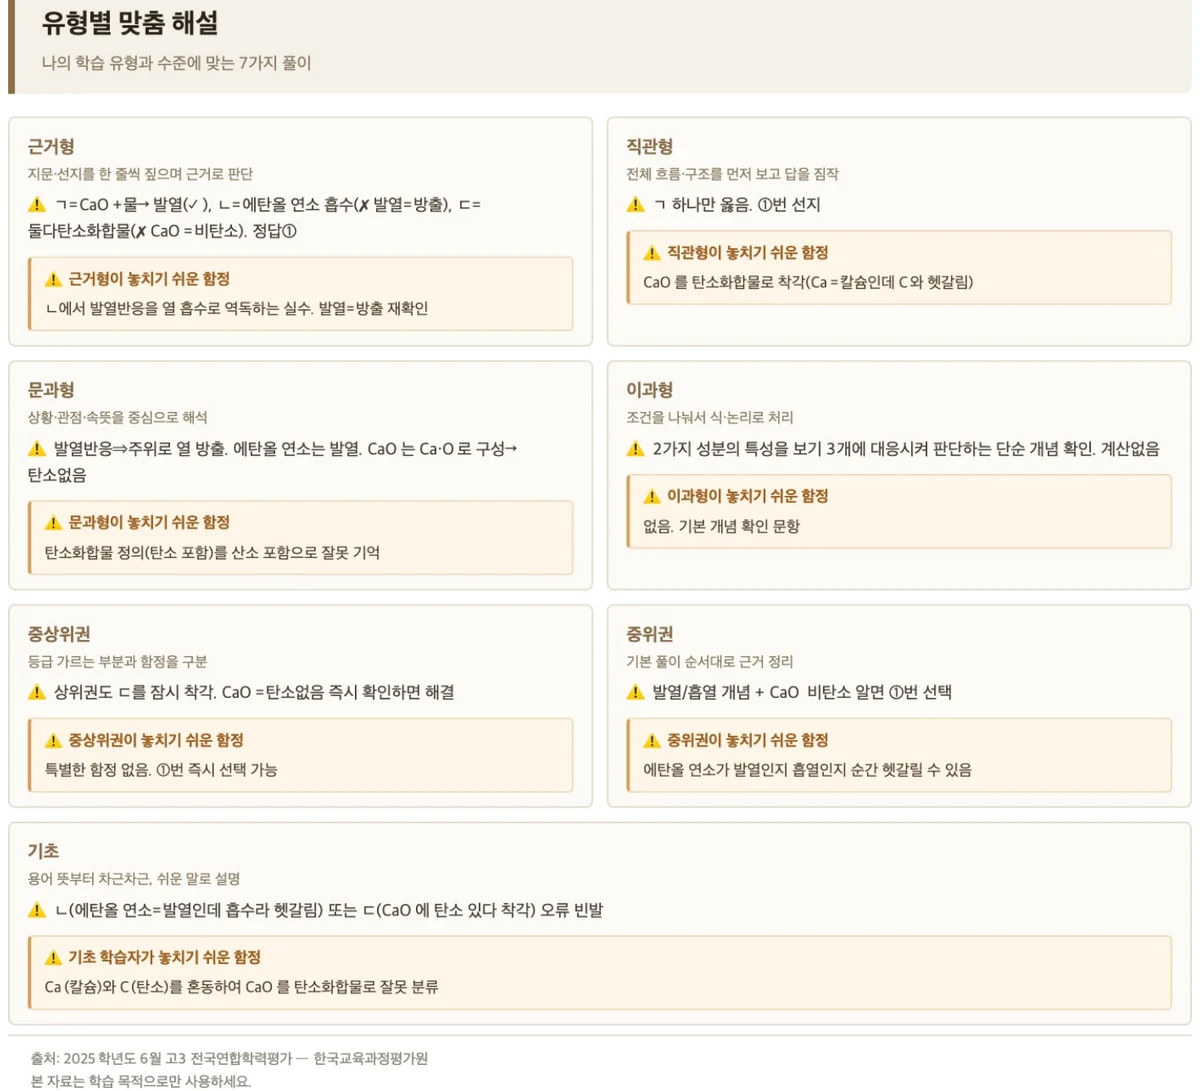Screen dimensions: 1200x1091
Task: Click the warning icon before '발열/흡열 개념 + CaO'
Action: (635, 692)
